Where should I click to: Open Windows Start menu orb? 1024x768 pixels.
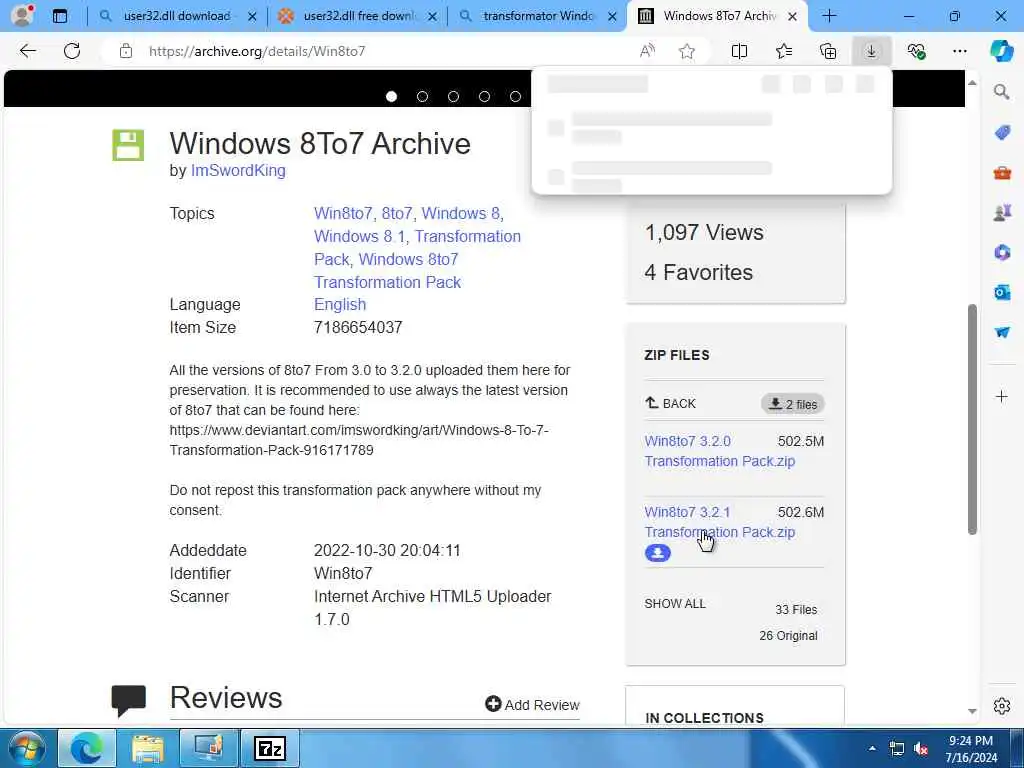pyautogui.click(x=27, y=748)
